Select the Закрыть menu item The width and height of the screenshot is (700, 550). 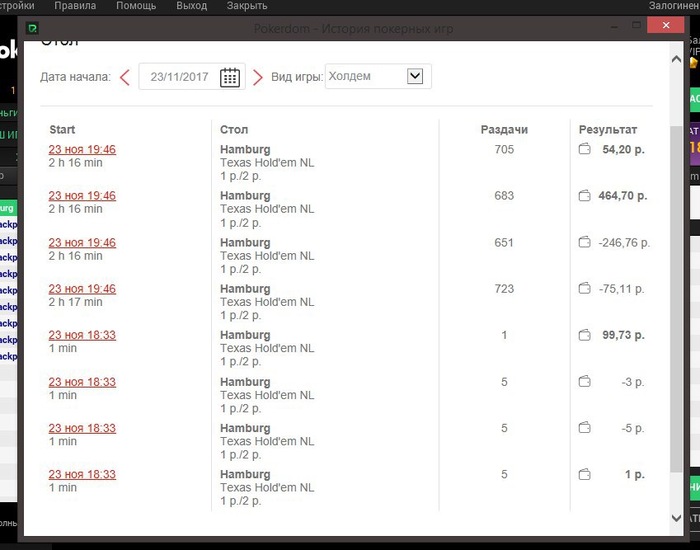point(247,6)
